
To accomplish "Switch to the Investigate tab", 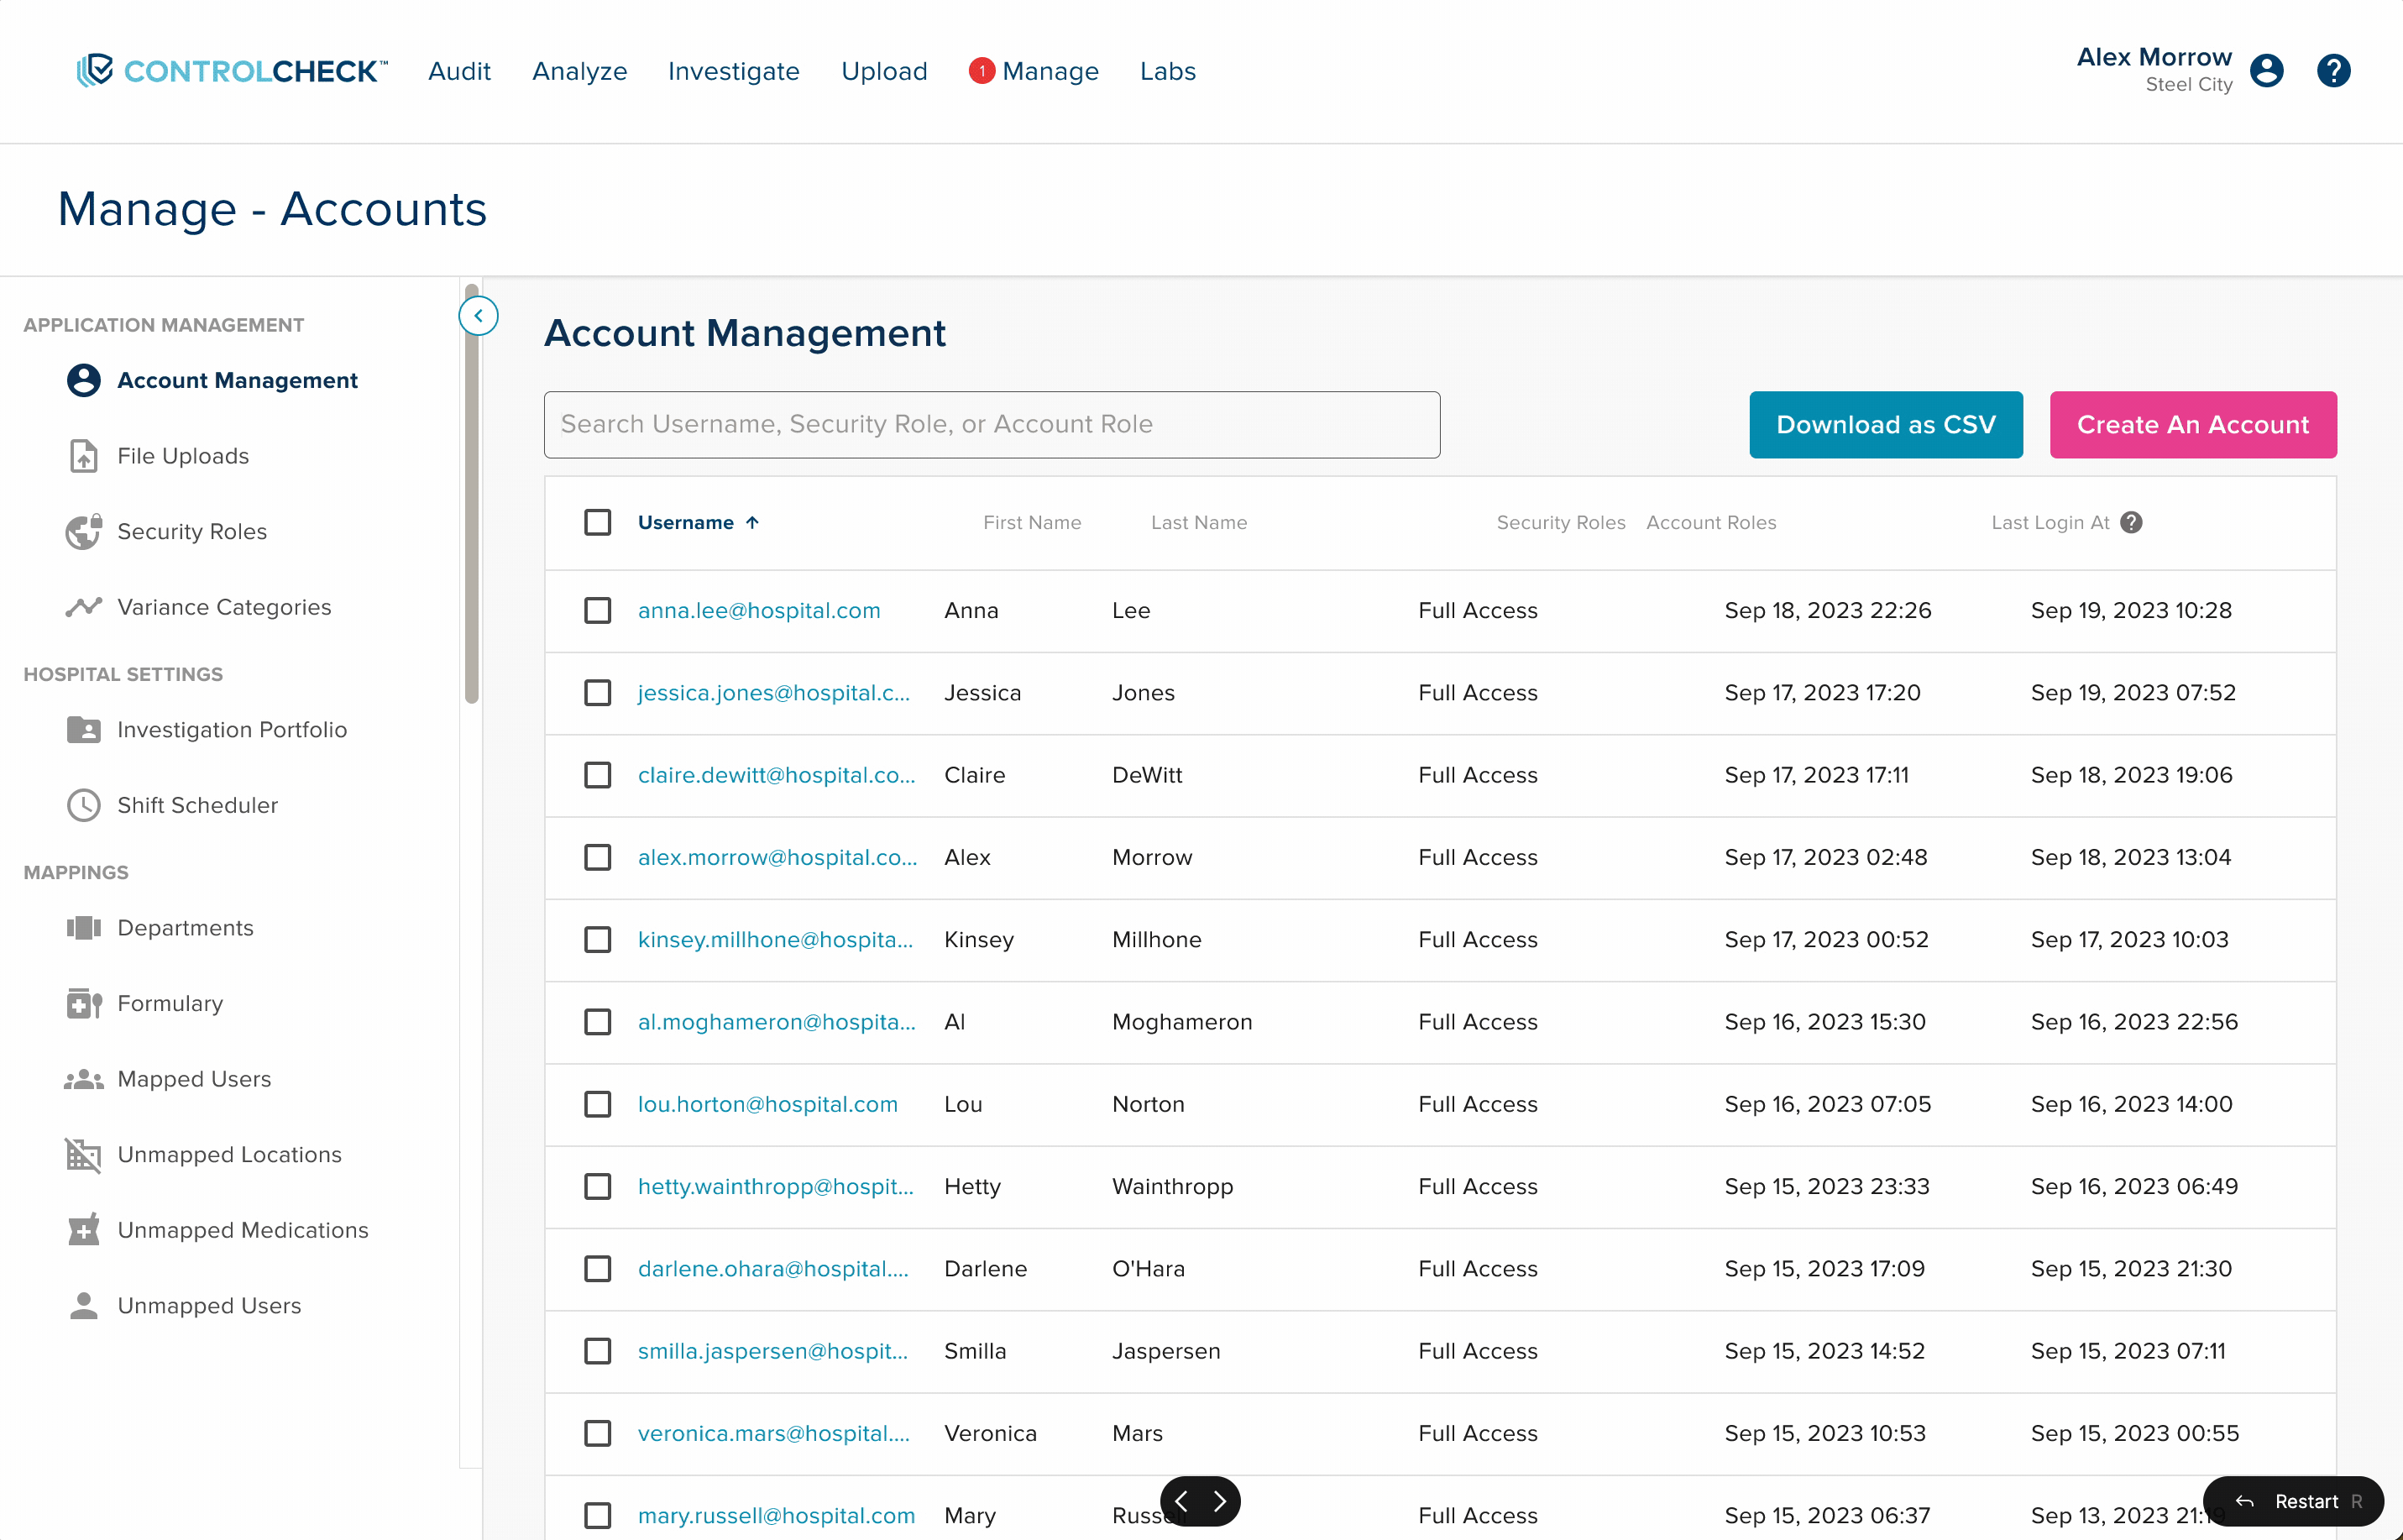I will (733, 71).
